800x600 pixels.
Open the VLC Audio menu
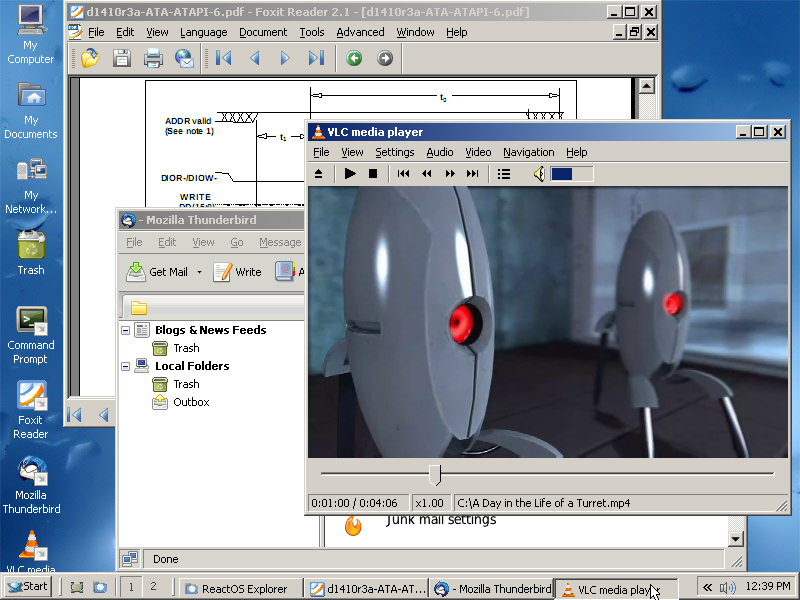point(439,152)
